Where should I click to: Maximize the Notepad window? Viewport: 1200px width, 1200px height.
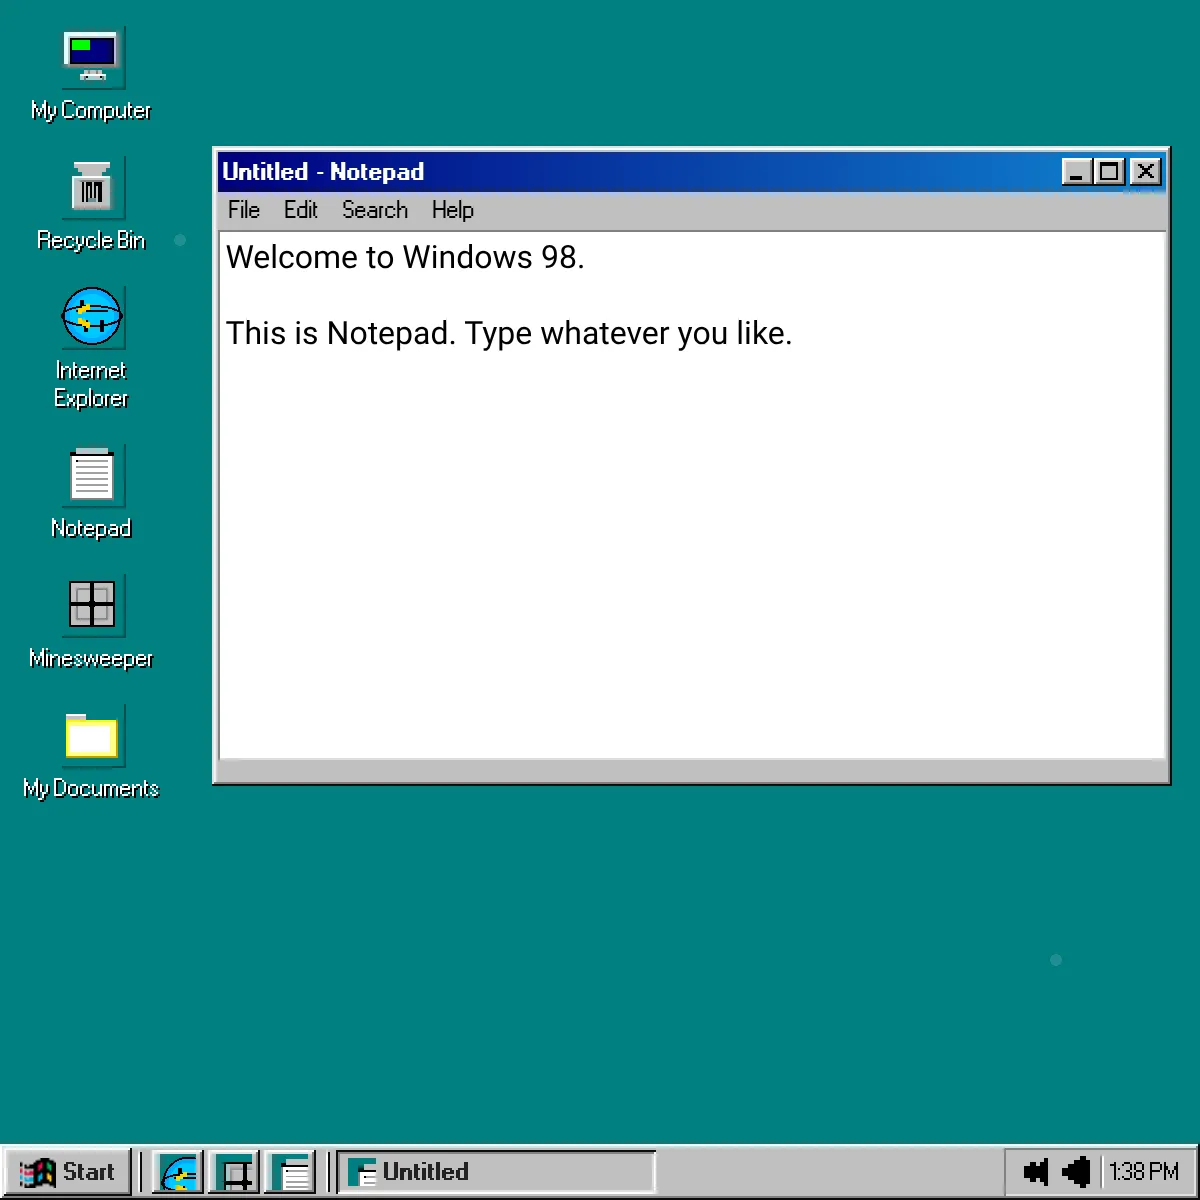pyautogui.click(x=1109, y=172)
